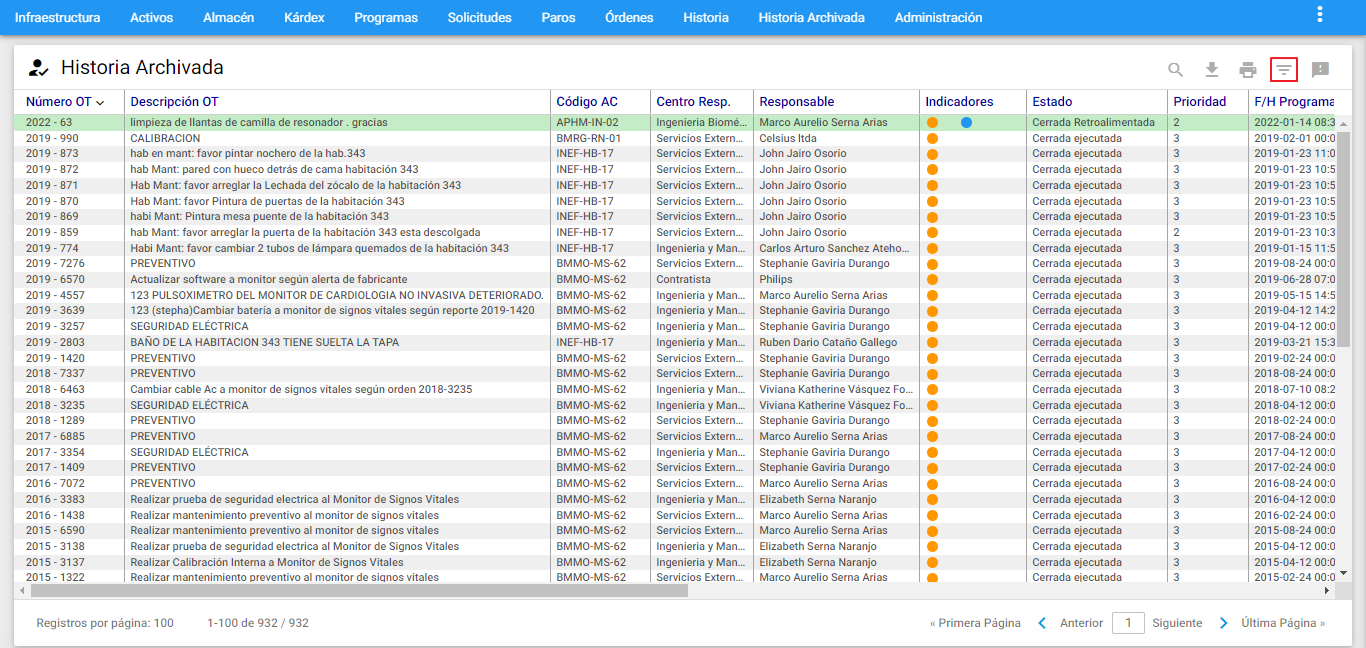Click Anterior pagination link
The image size is (1366, 648).
click(1081, 623)
